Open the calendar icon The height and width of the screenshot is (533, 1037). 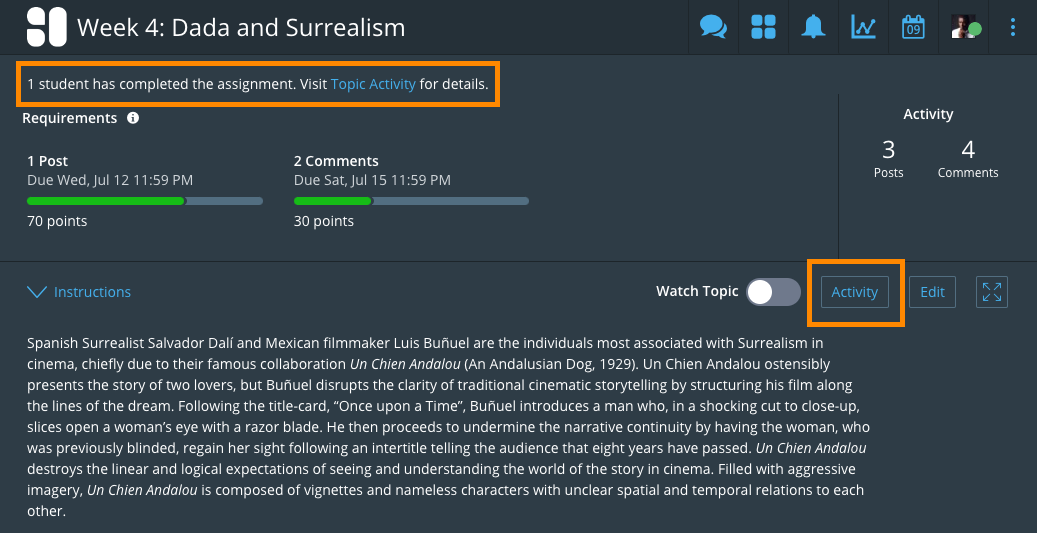coord(913,27)
